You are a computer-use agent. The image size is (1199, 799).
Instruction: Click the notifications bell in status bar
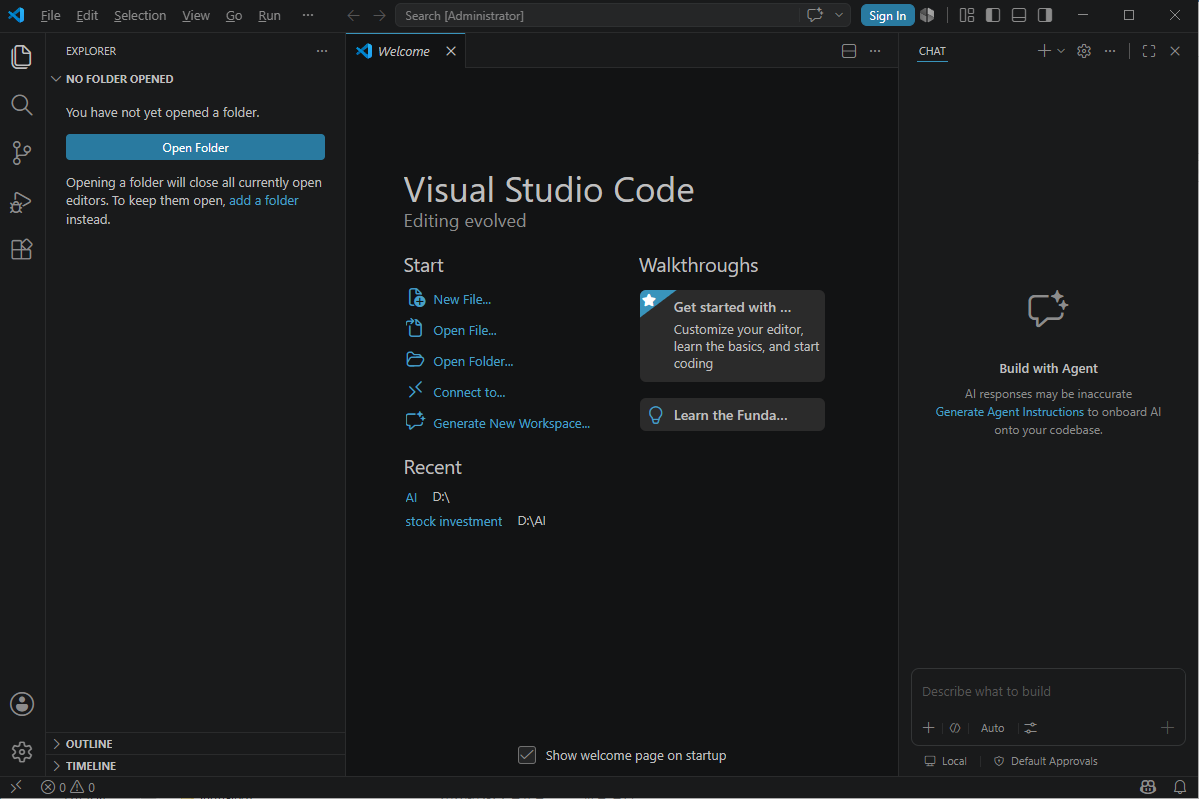[x=1180, y=787]
